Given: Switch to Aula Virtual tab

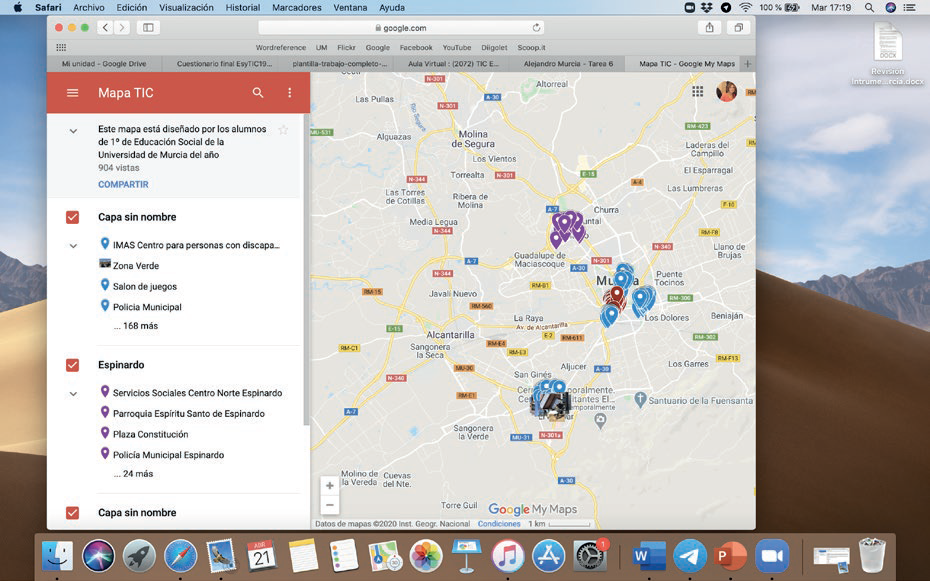Looking at the screenshot, I should (x=454, y=63).
